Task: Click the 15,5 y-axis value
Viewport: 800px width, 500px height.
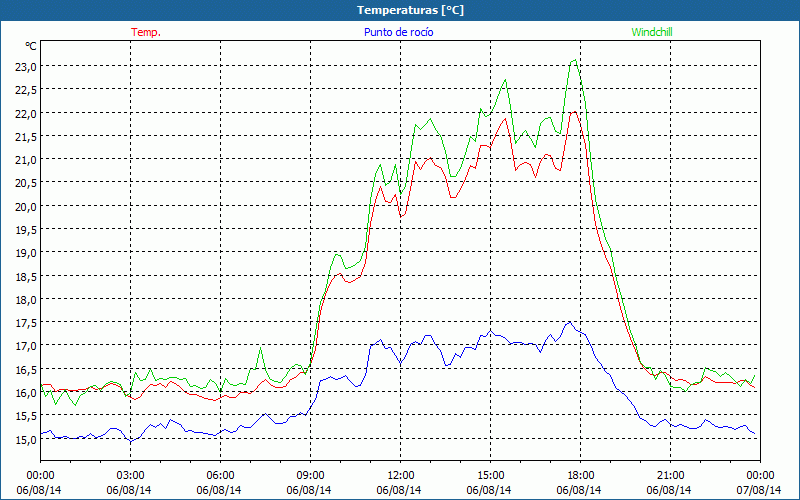Action: 26,416
